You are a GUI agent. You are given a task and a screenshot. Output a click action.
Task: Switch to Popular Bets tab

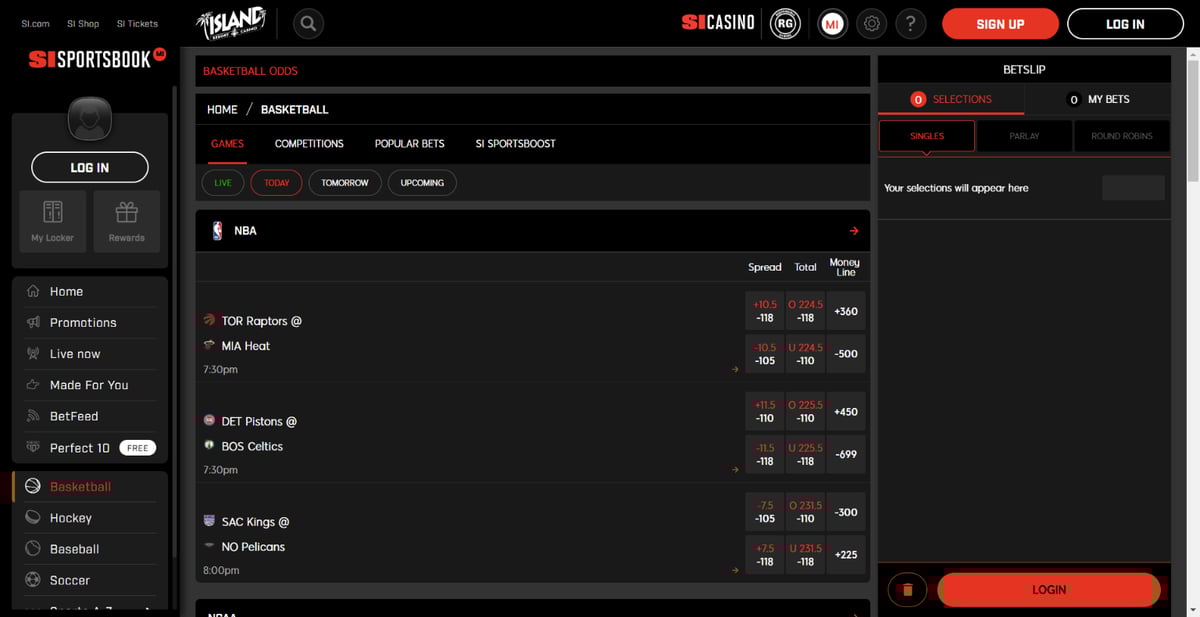coord(410,144)
